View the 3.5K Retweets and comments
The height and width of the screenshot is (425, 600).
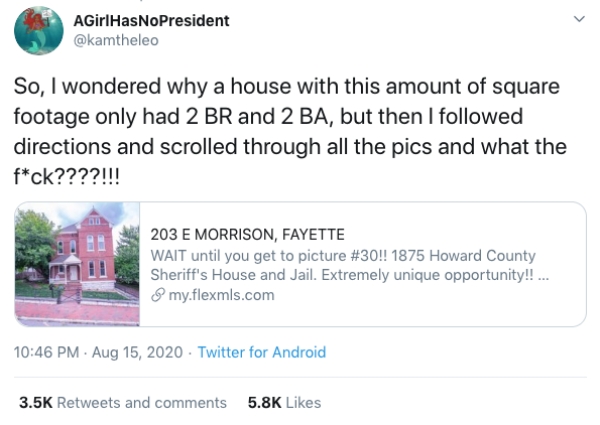pos(123,402)
